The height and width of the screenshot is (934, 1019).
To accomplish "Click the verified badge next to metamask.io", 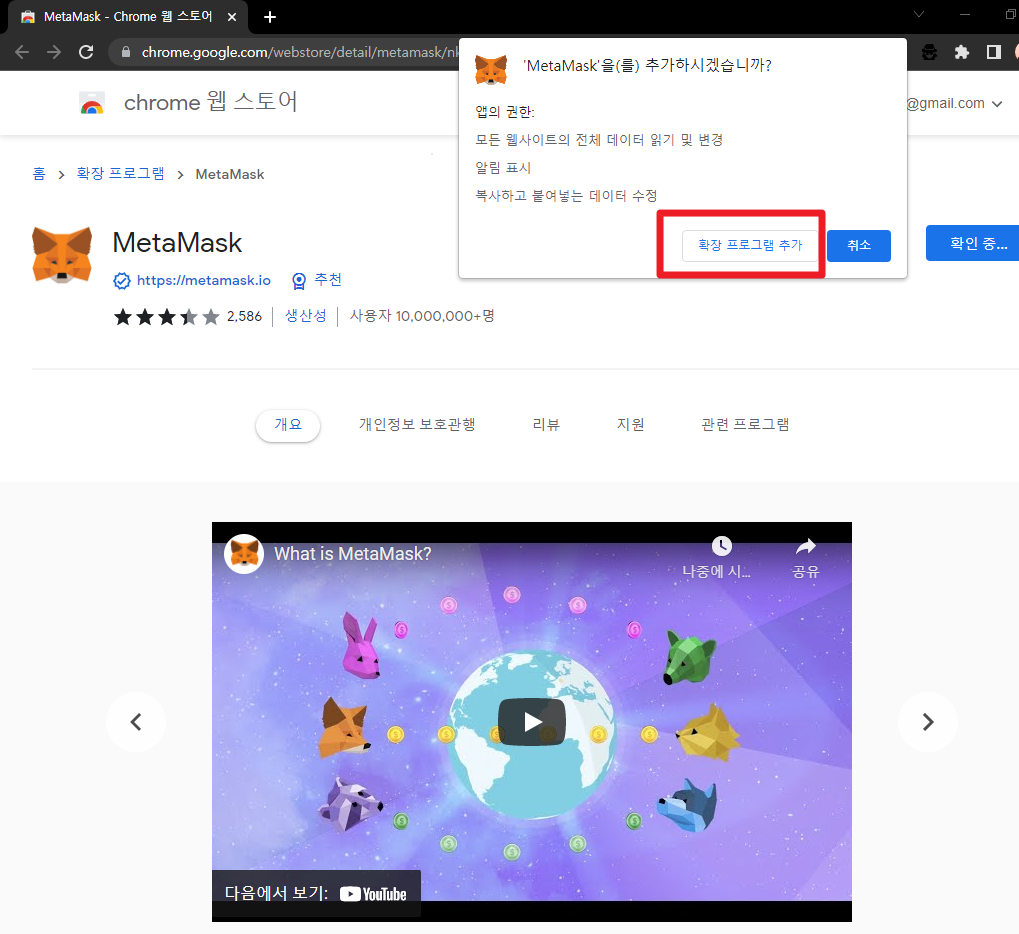I will click(122, 281).
